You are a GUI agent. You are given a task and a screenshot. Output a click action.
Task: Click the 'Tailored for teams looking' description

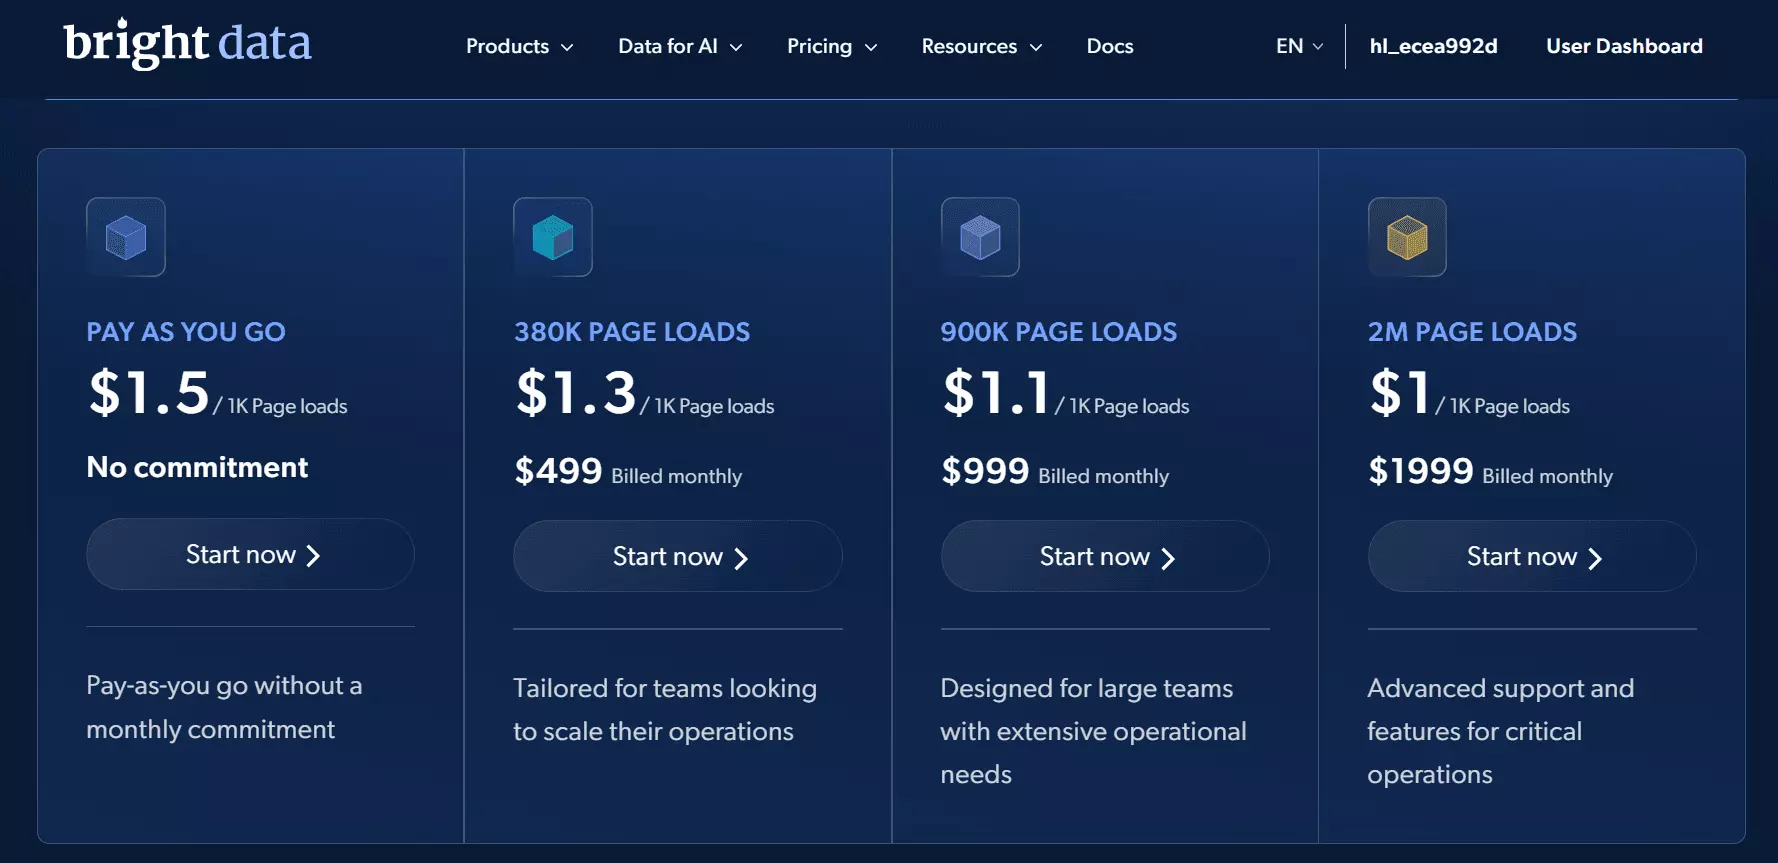pyautogui.click(x=665, y=710)
